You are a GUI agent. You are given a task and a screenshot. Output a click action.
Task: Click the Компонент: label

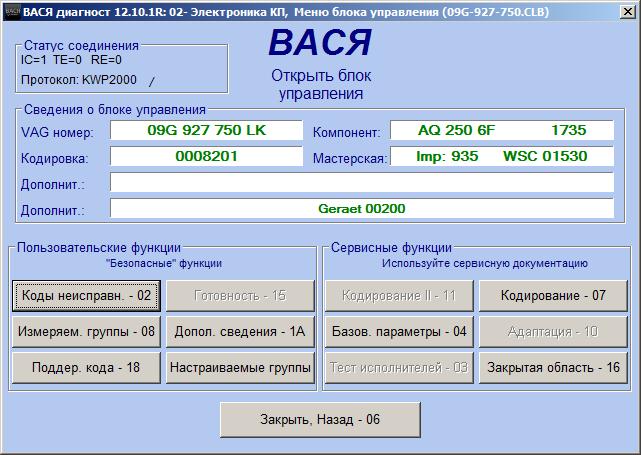(x=347, y=132)
